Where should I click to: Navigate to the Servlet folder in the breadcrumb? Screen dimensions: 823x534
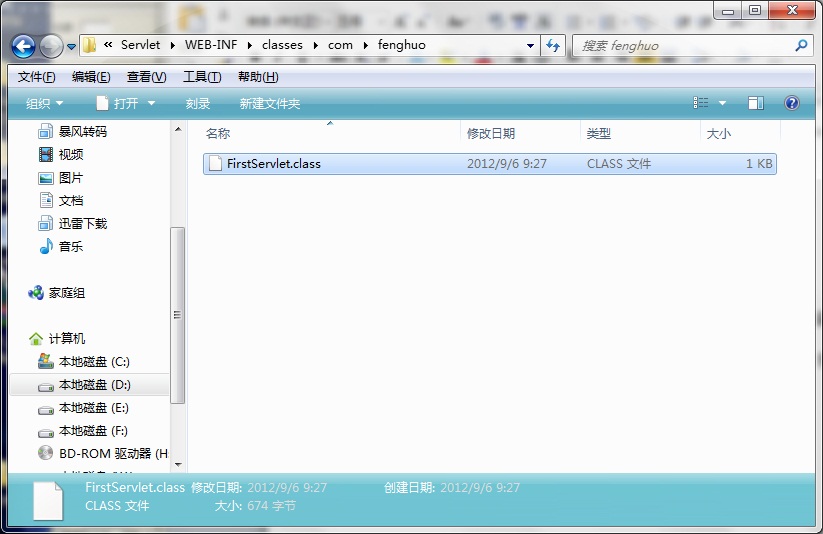coord(140,45)
